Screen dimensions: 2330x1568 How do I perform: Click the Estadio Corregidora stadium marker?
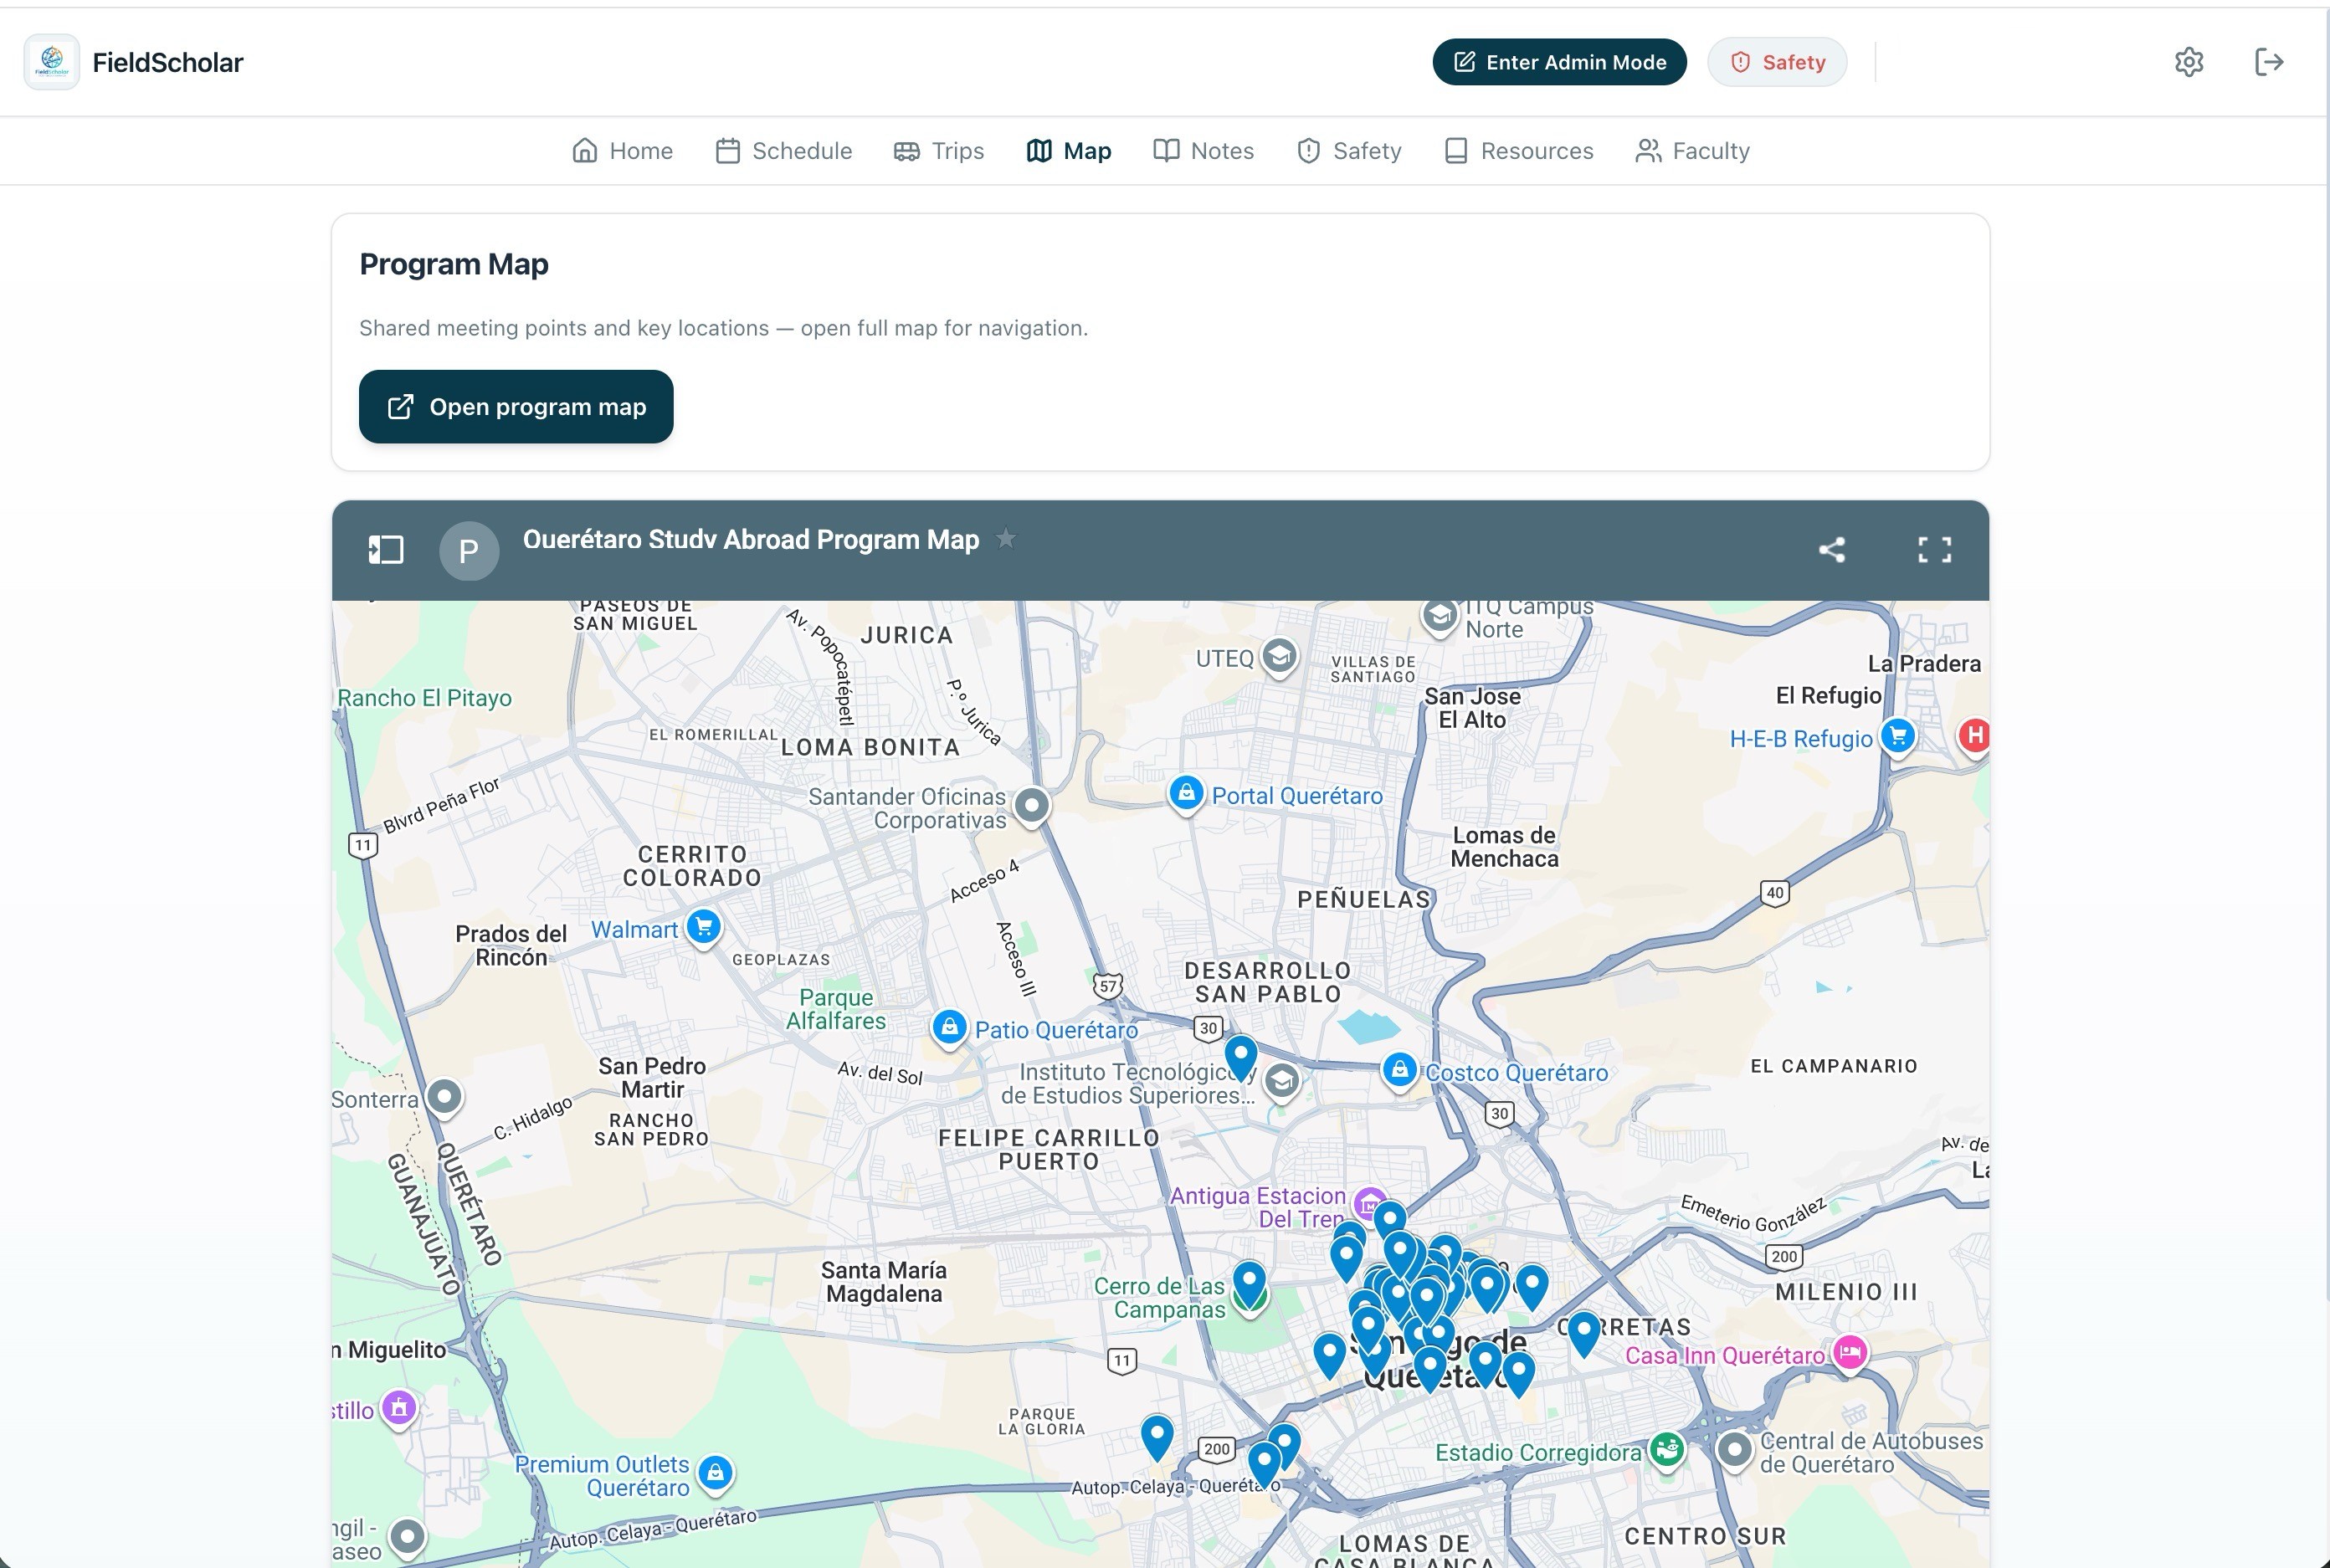pyautogui.click(x=1666, y=1450)
